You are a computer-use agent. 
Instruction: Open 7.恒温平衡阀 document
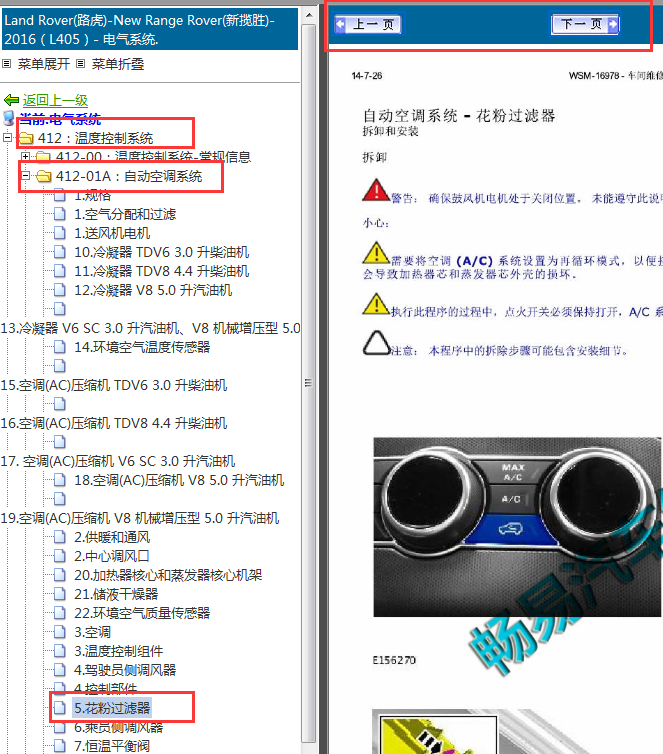coord(112,746)
